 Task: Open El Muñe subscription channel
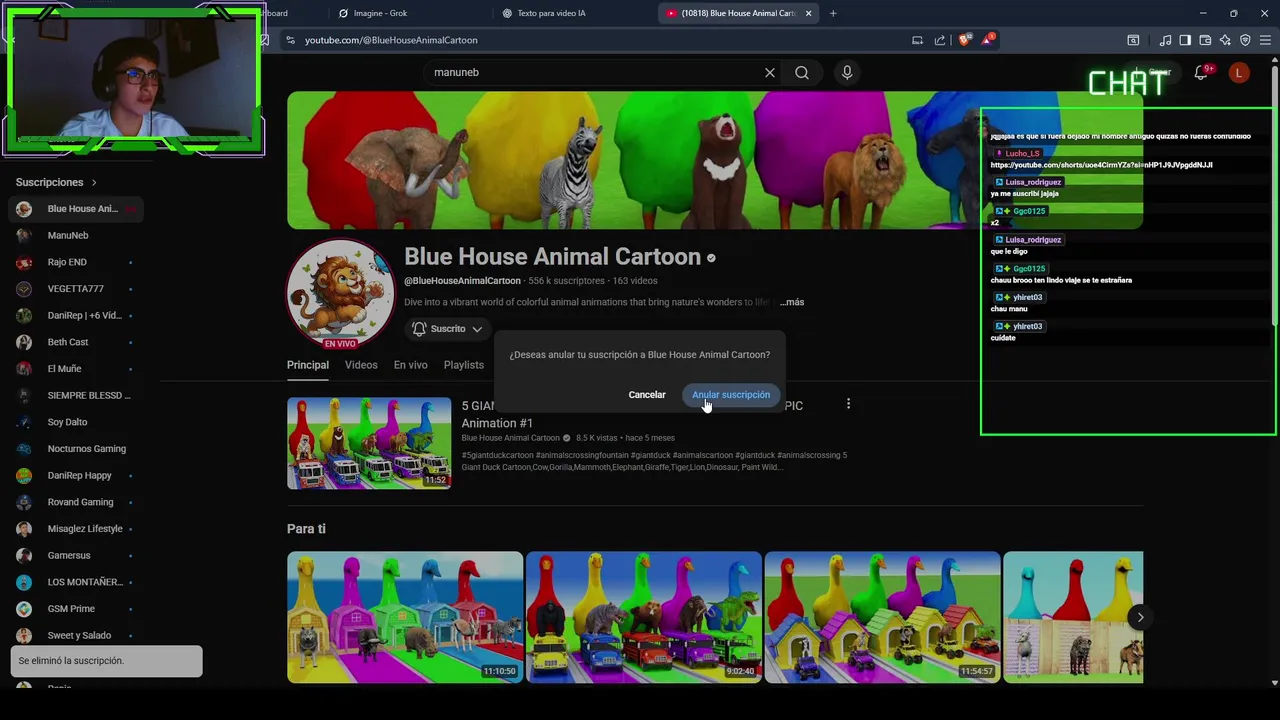click(x=76, y=369)
